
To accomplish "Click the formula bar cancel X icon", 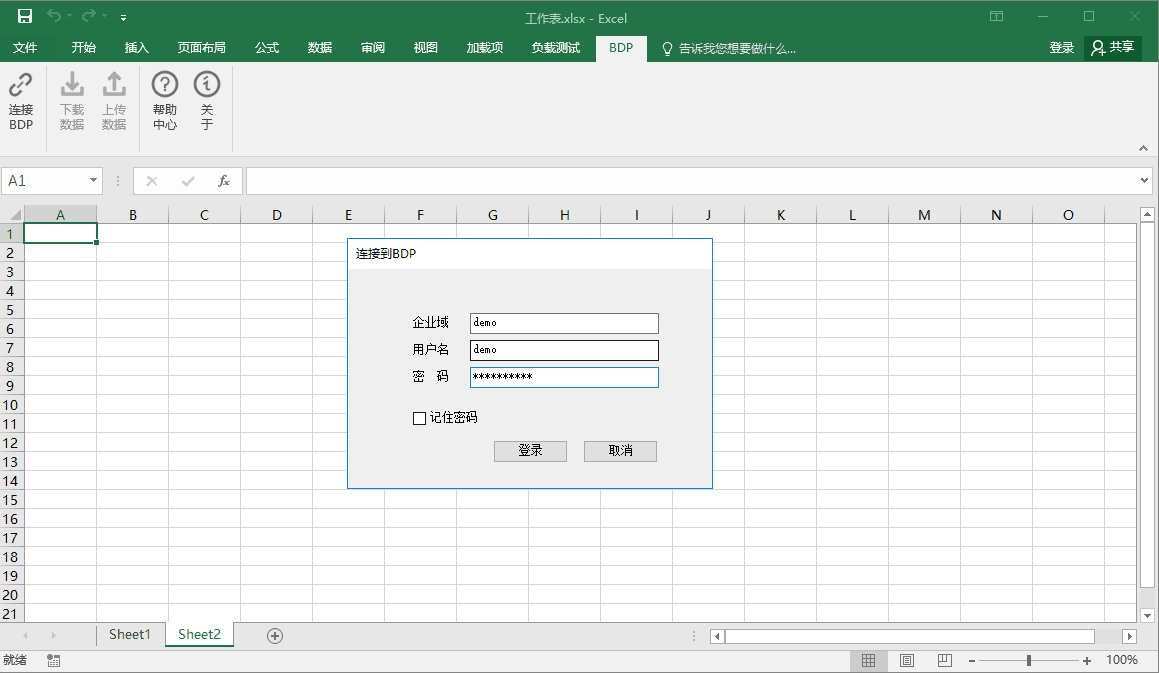I will point(152,181).
